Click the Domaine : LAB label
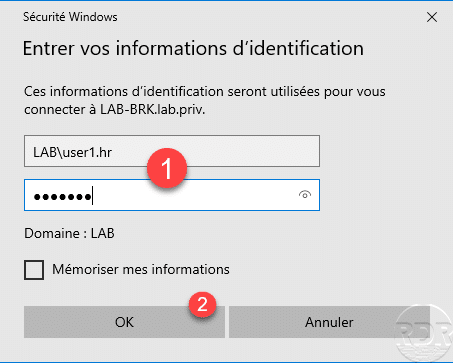 pos(69,233)
